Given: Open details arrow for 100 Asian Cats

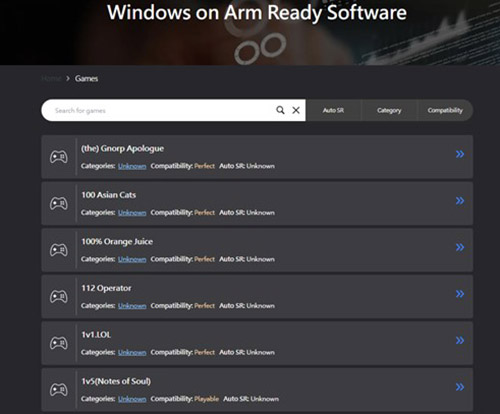Looking at the screenshot, I should [x=460, y=201].
